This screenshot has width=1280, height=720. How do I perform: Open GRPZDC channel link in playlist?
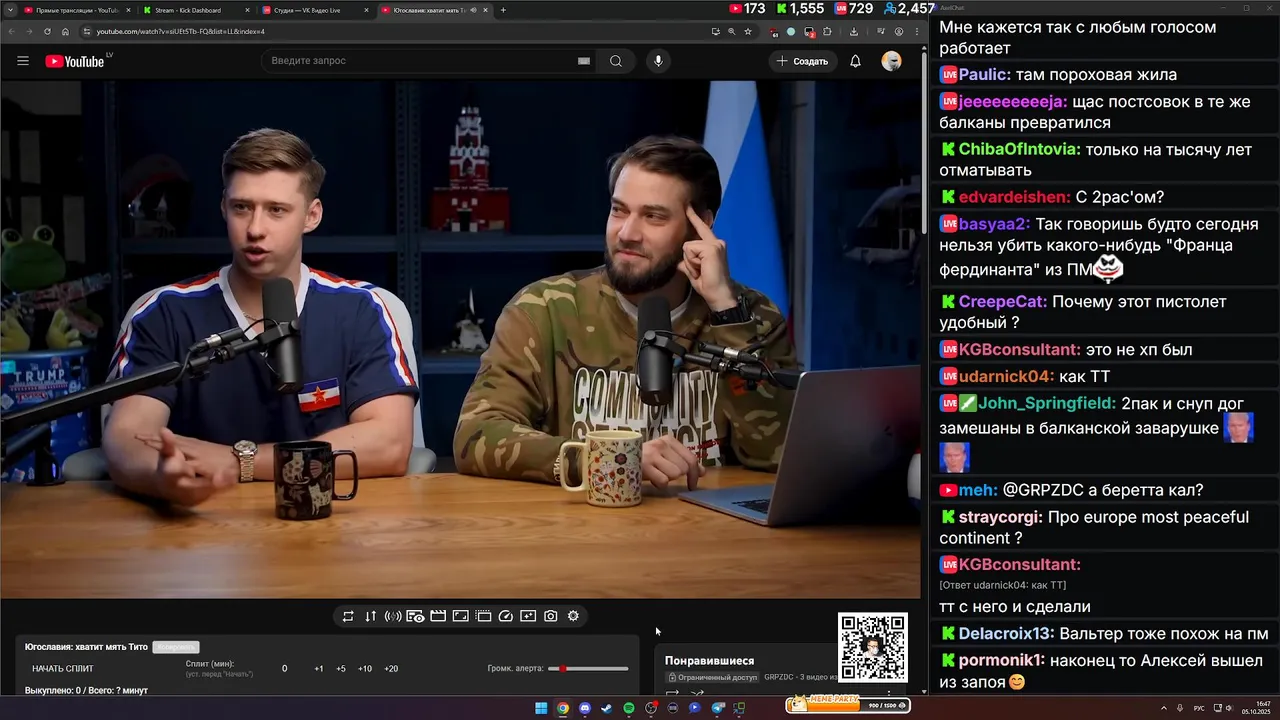(x=778, y=677)
